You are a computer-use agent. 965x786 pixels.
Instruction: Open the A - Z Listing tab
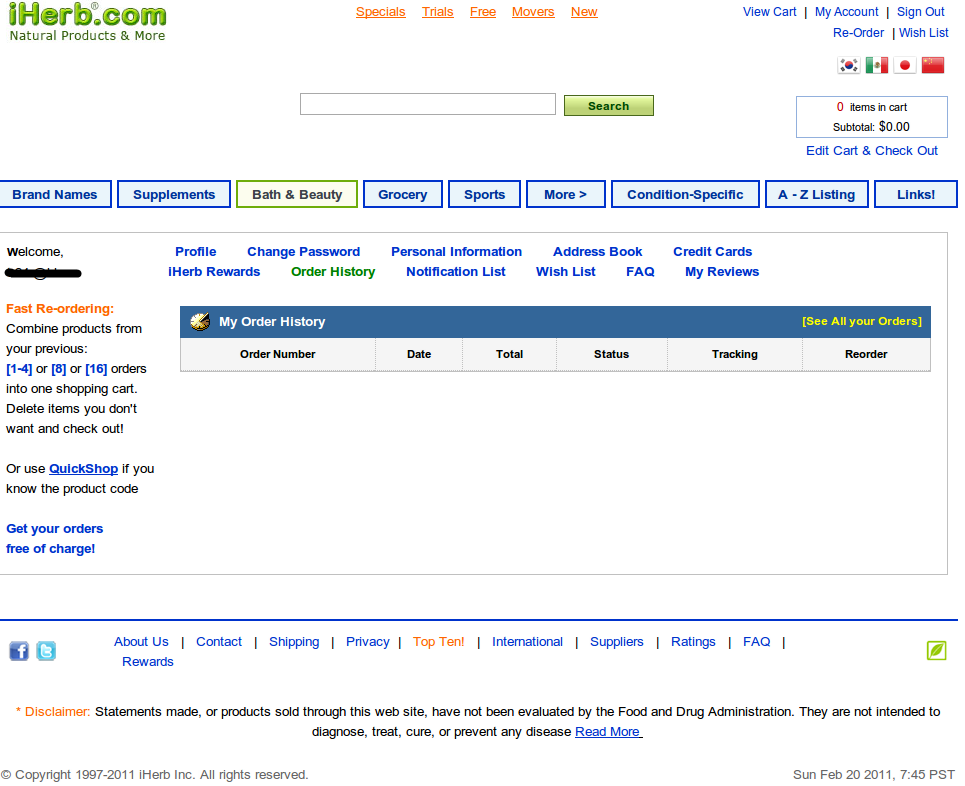click(817, 194)
